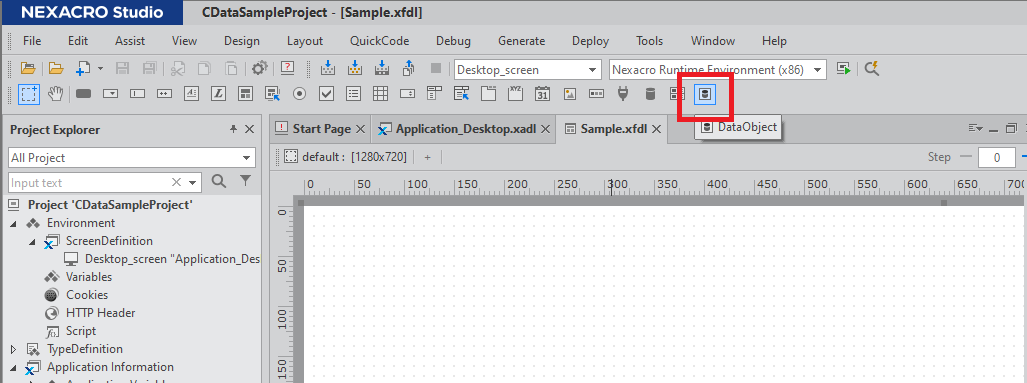Open Nexacro Runtime Environment dropdown
This screenshot has width=1027, height=383.
pos(718,69)
